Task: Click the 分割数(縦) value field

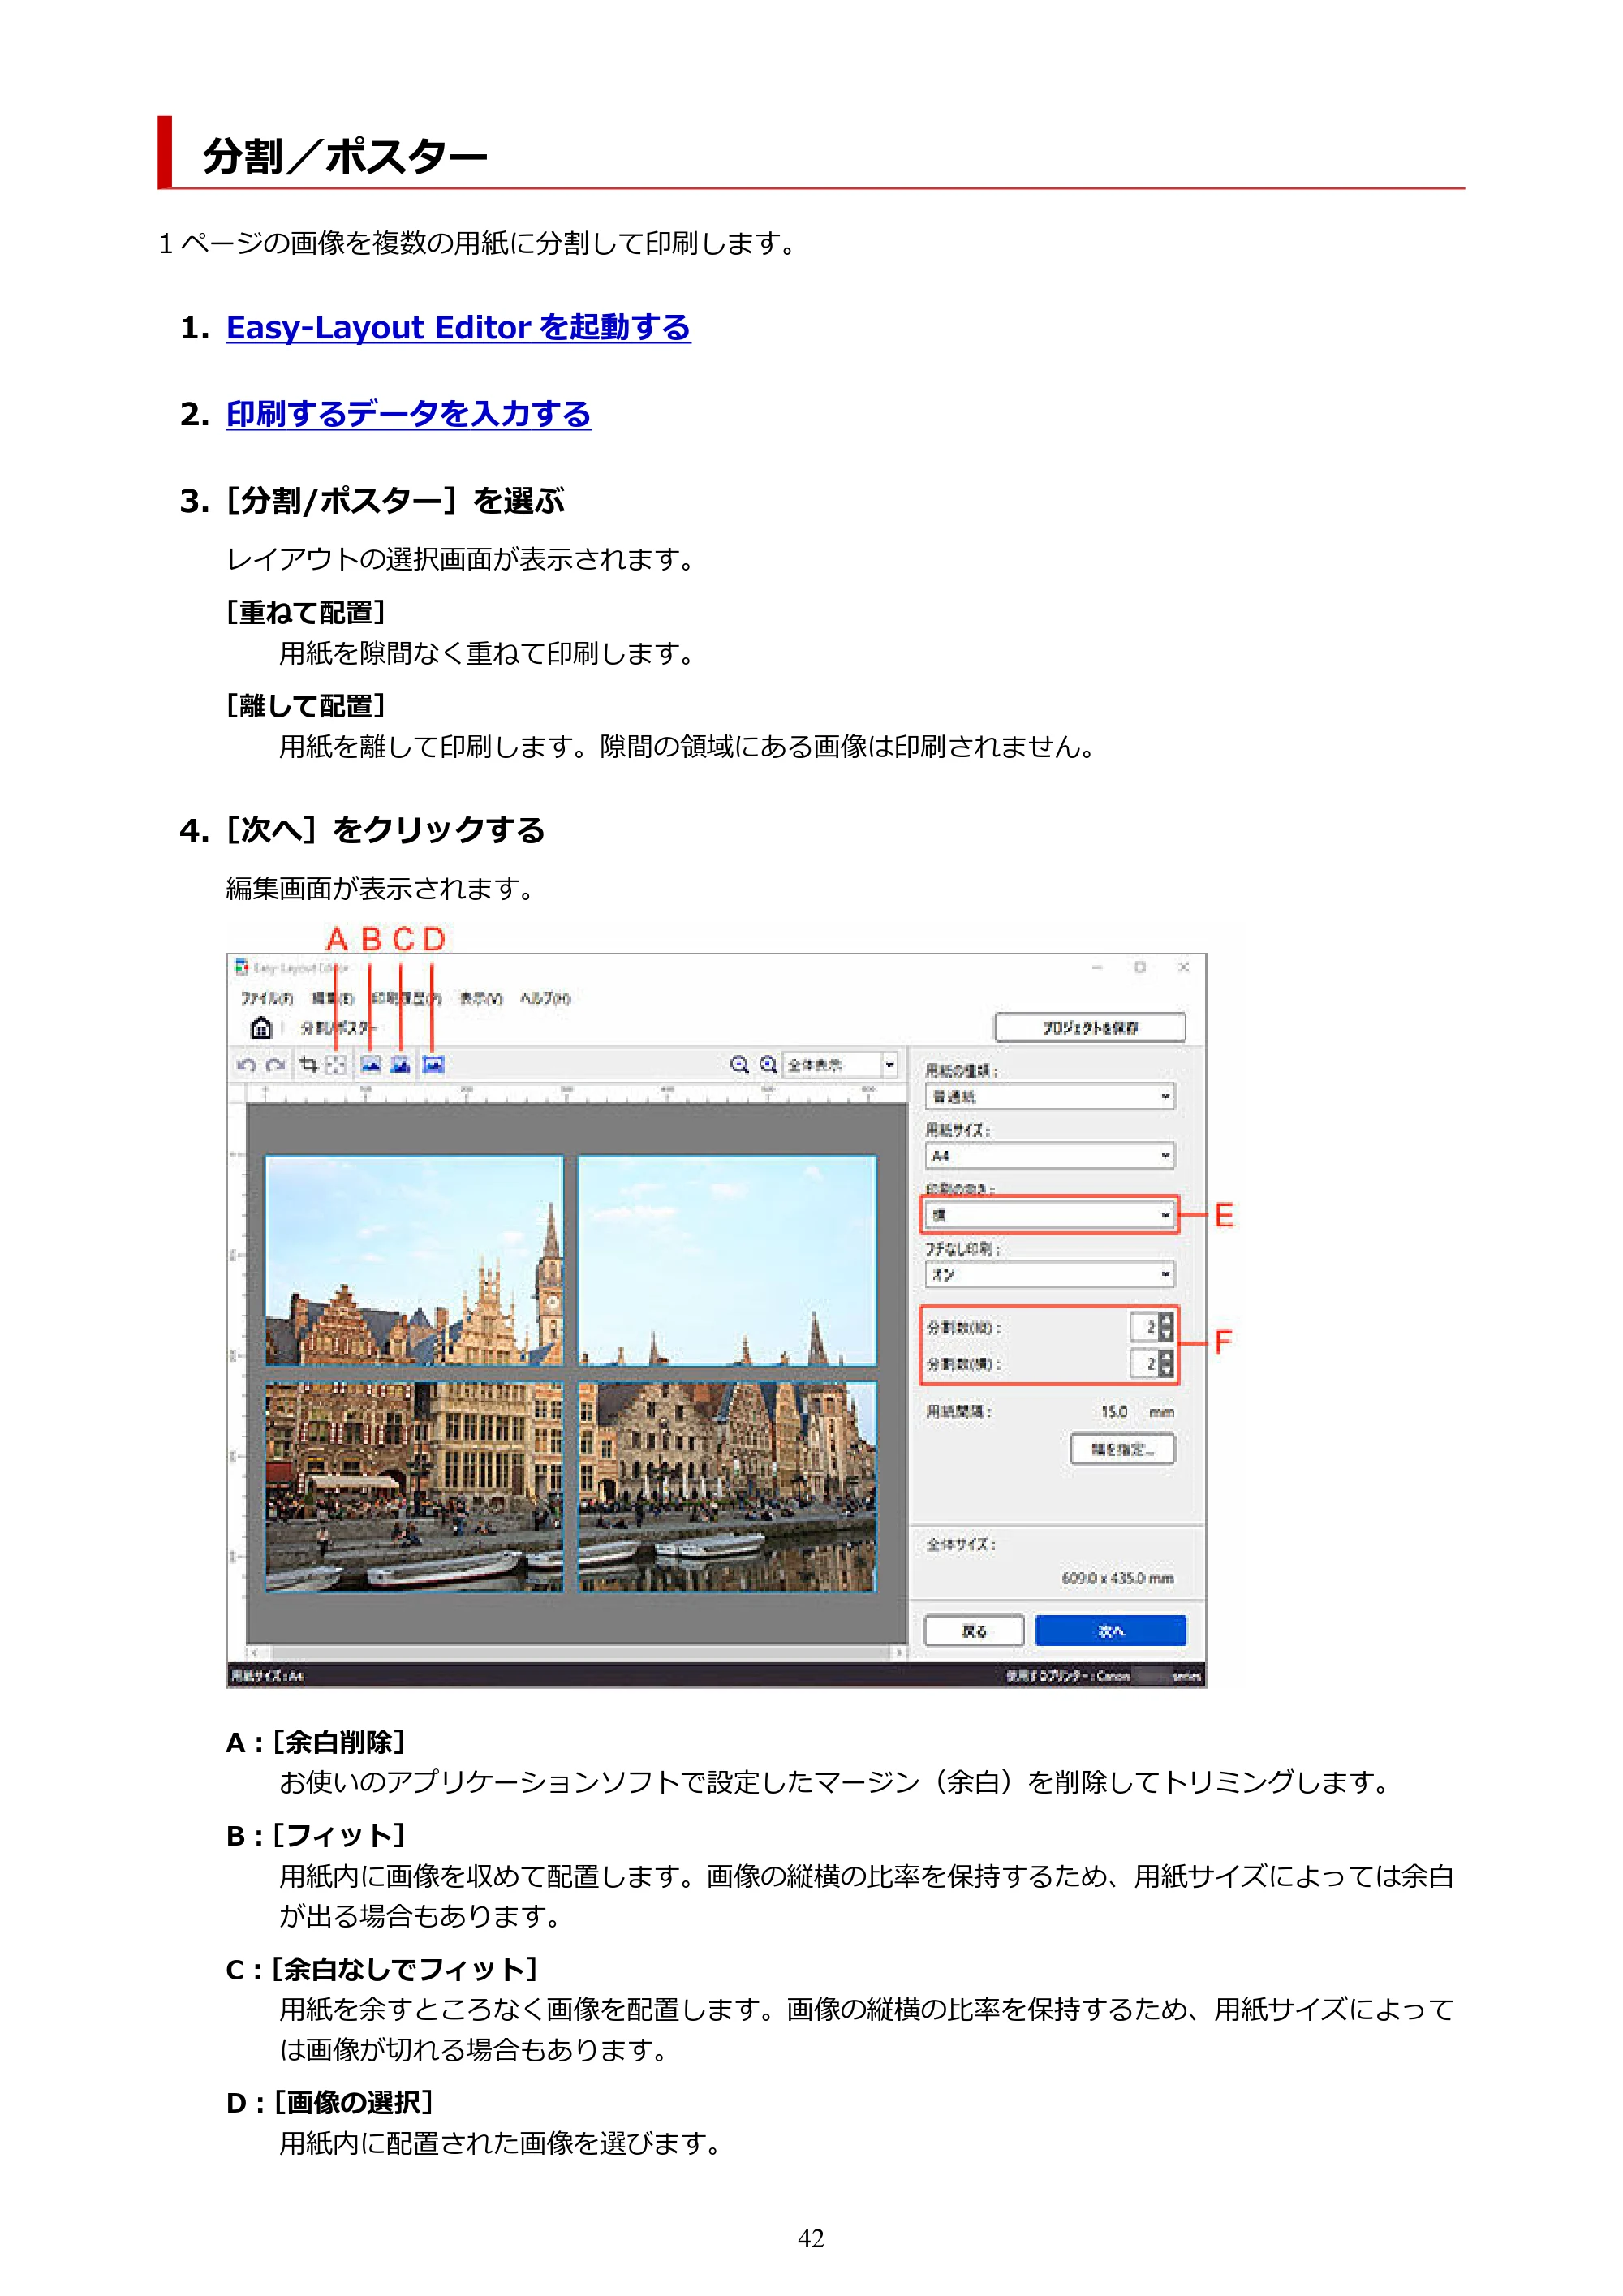Action: coord(1144,1328)
